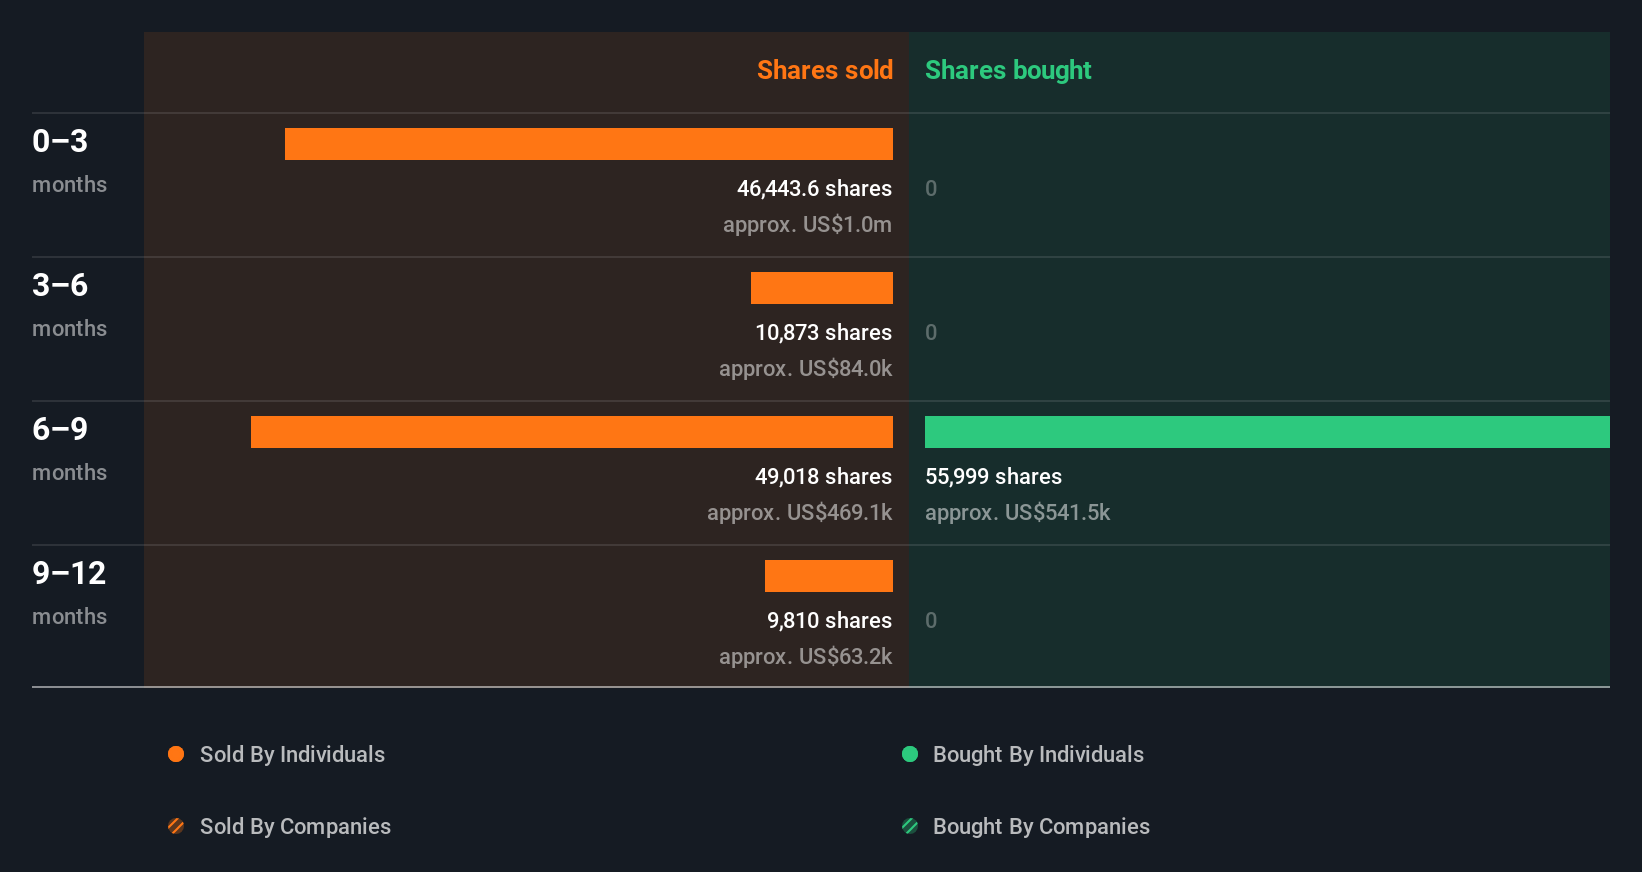The height and width of the screenshot is (872, 1642).
Task: Click the Shares sold column header
Action: [825, 70]
